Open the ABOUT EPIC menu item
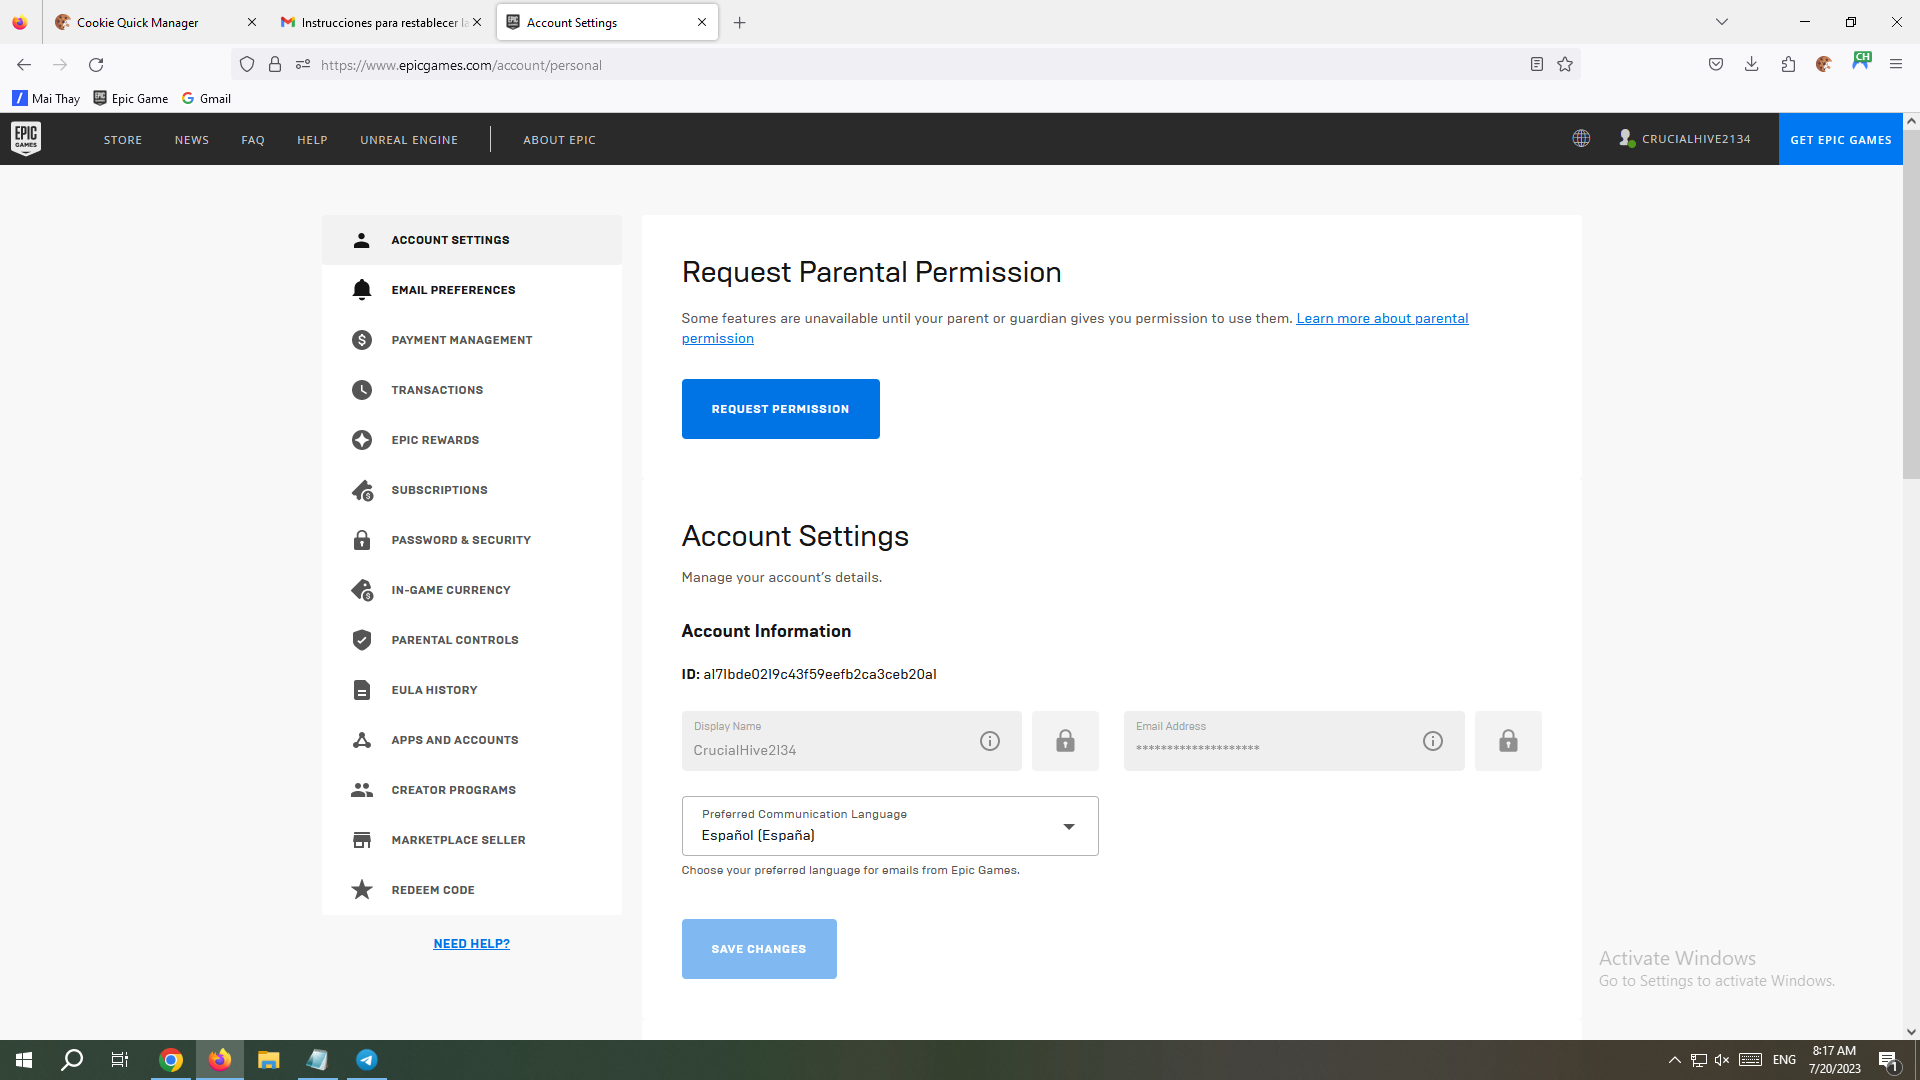This screenshot has width=1920, height=1080. (x=559, y=140)
